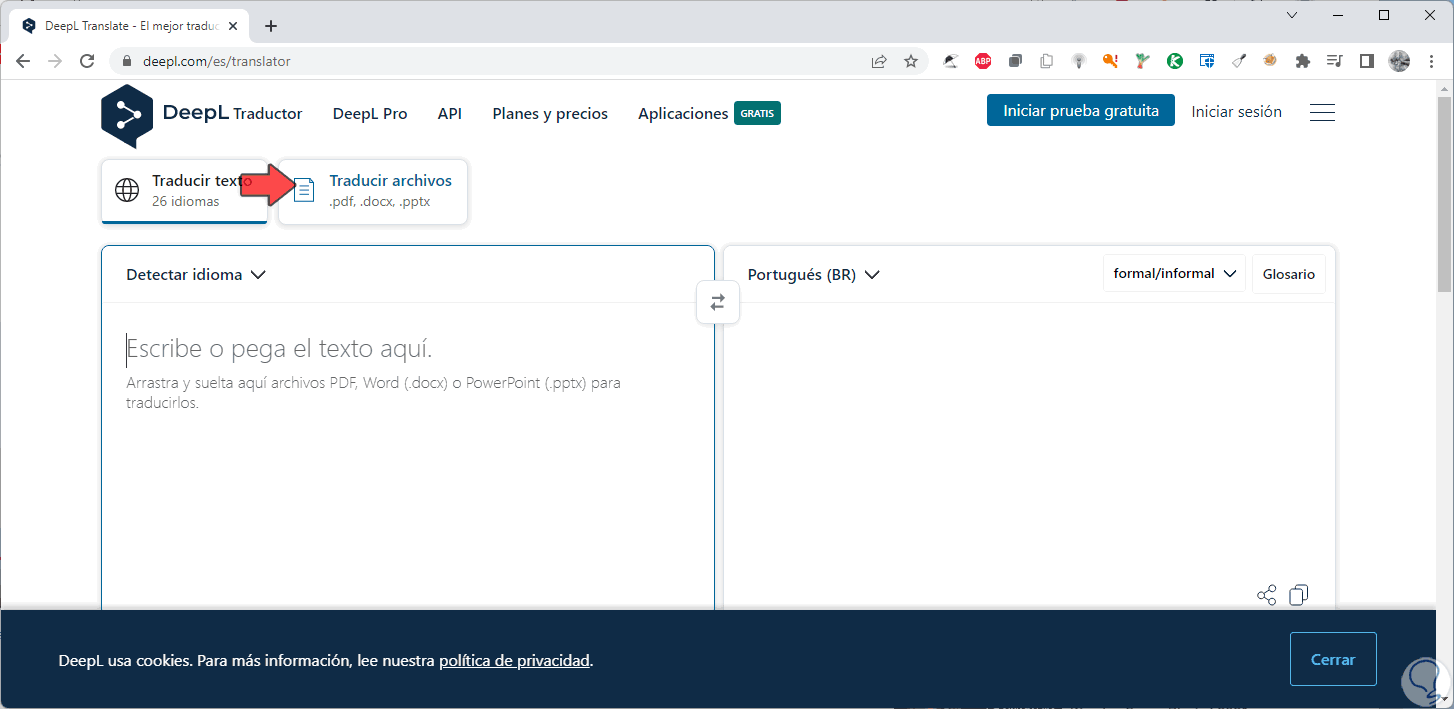1454x709 pixels.
Task: Open Planes y precios
Action: [x=550, y=114]
